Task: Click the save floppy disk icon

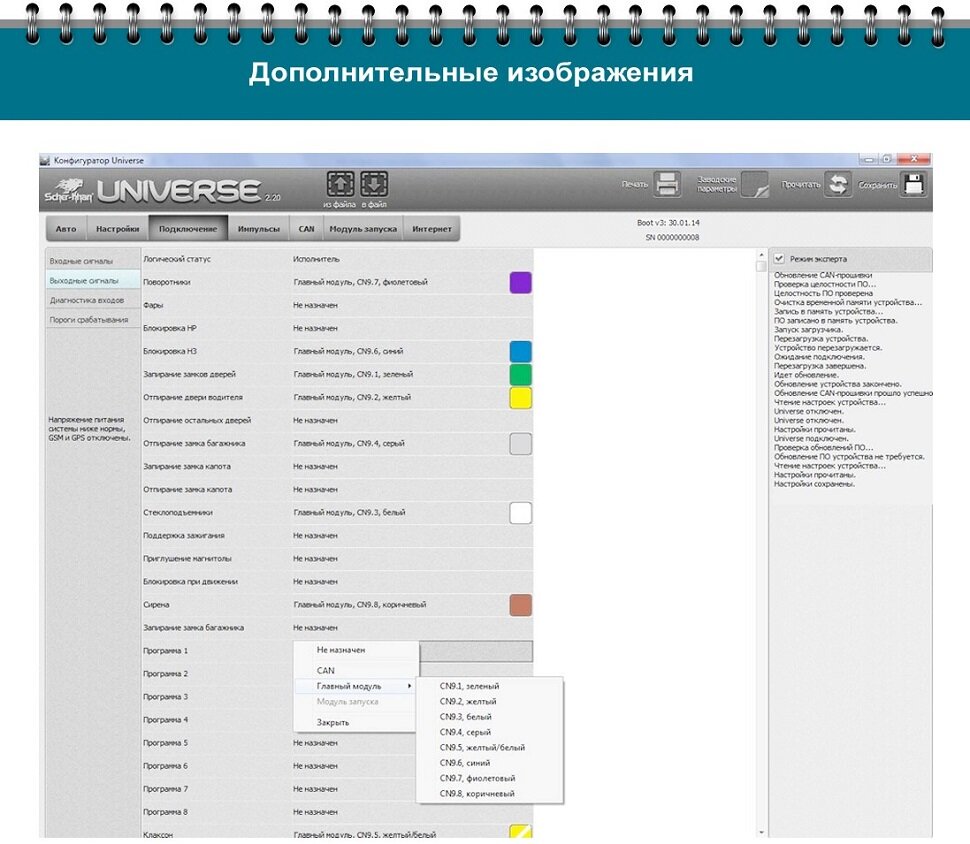Action: tap(914, 184)
